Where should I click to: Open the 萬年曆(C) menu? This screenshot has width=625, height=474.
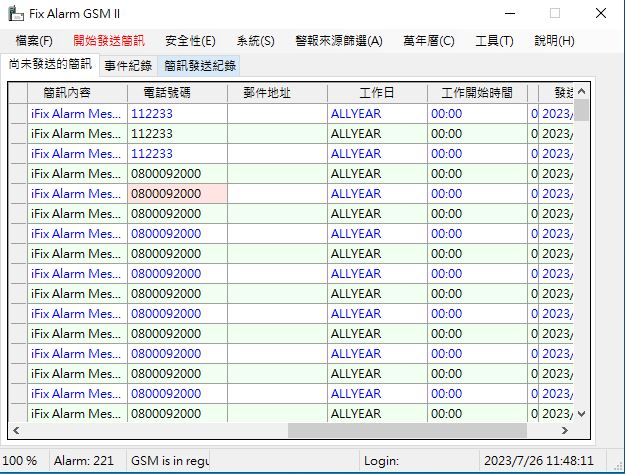point(428,41)
